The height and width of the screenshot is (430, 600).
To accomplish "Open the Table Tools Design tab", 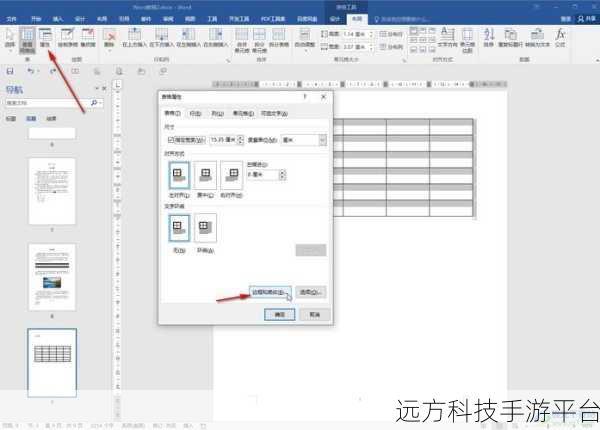I will point(335,19).
